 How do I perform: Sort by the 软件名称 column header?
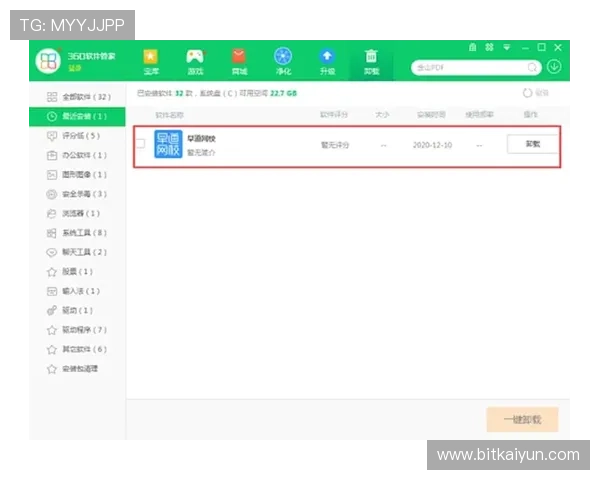click(x=169, y=115)
